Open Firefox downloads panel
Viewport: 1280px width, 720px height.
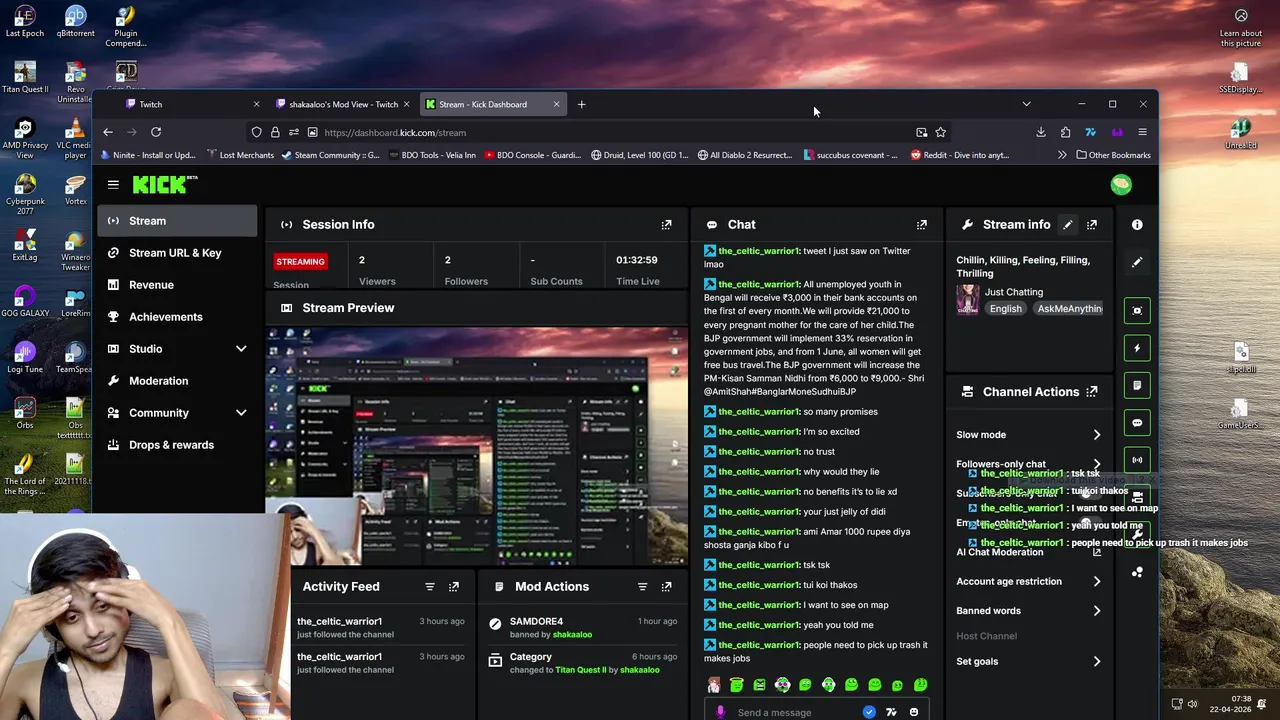(1041, 132)
